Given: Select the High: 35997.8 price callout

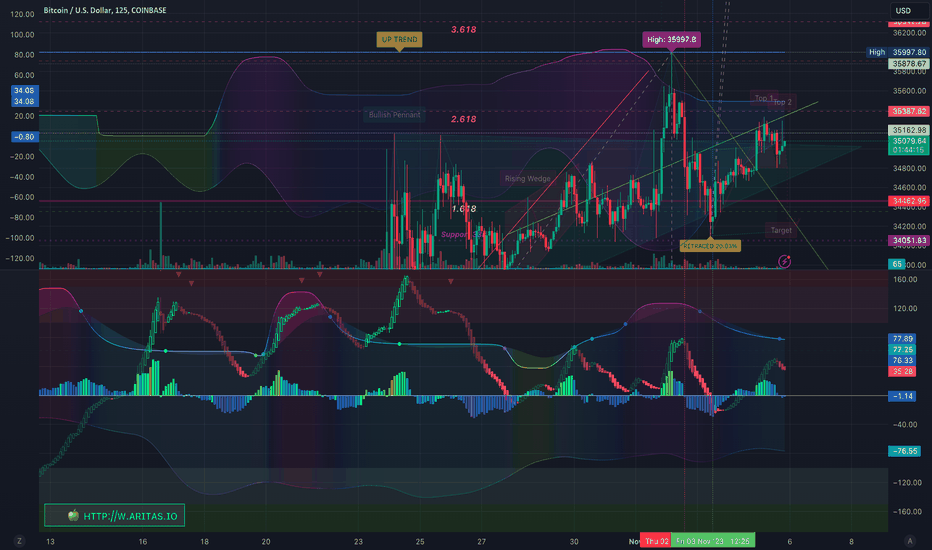Looking at the screenshot, I should (672, 39).
